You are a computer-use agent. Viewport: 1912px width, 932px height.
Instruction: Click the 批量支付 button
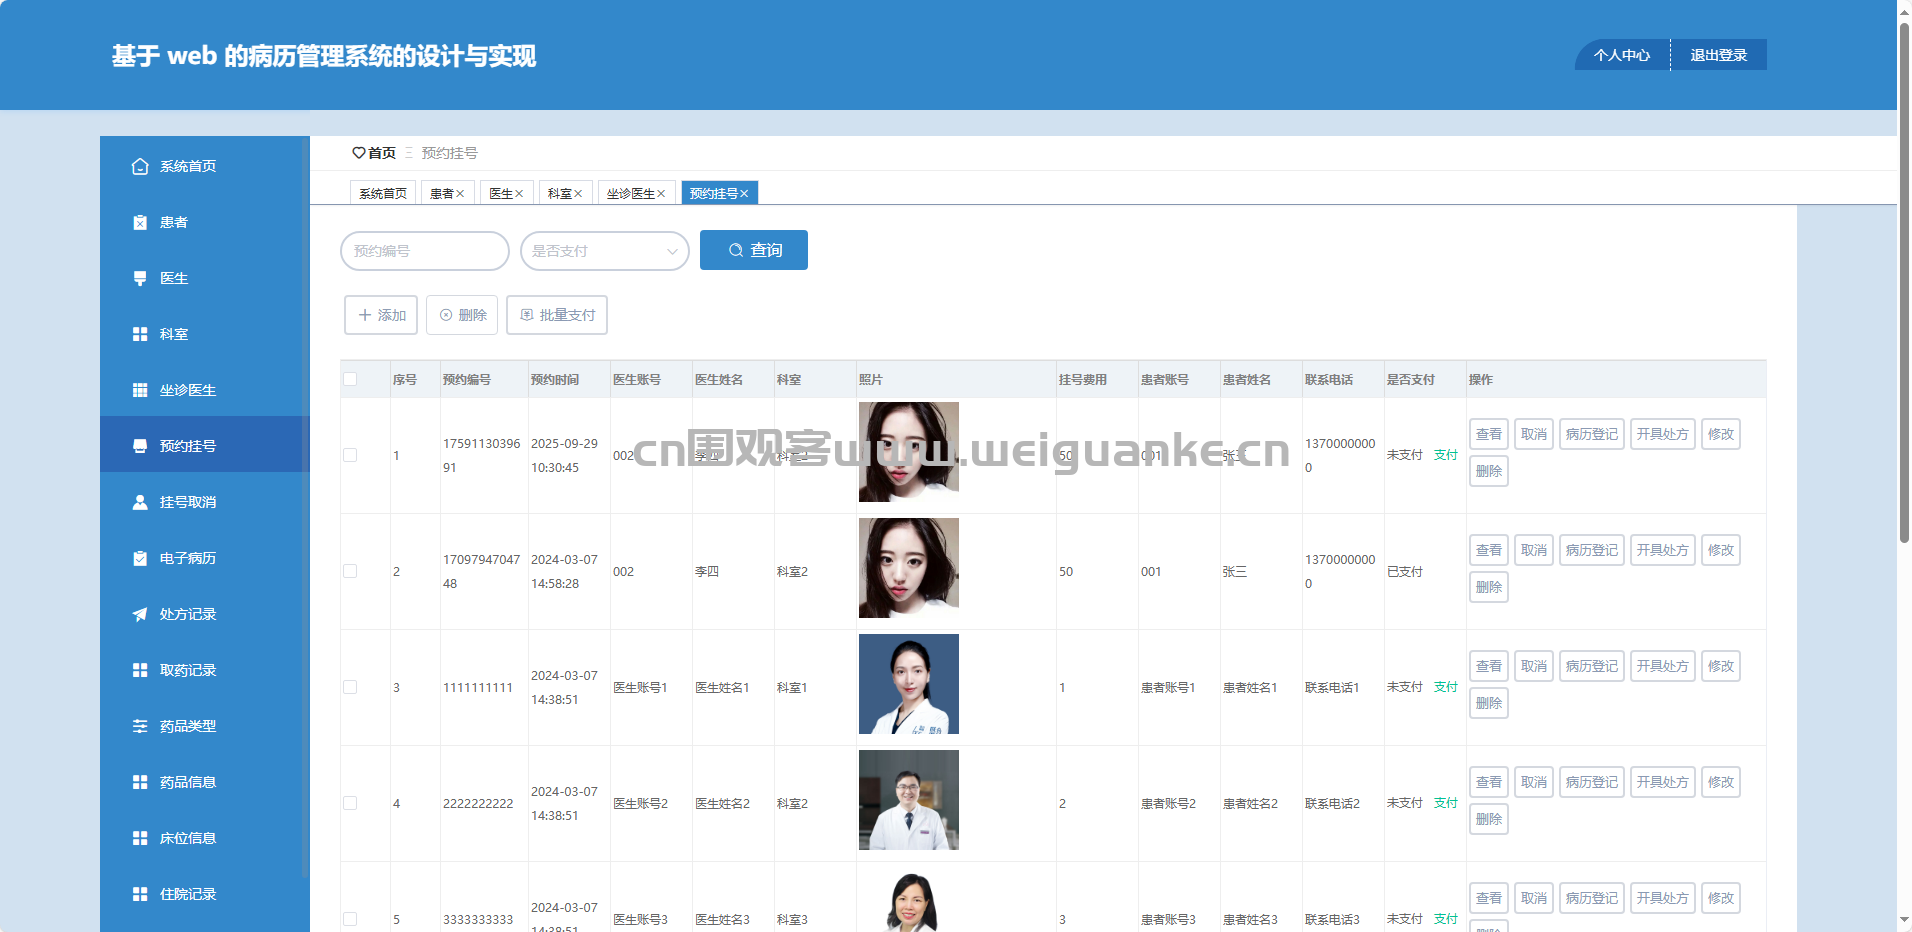click(x=557, y=315)
